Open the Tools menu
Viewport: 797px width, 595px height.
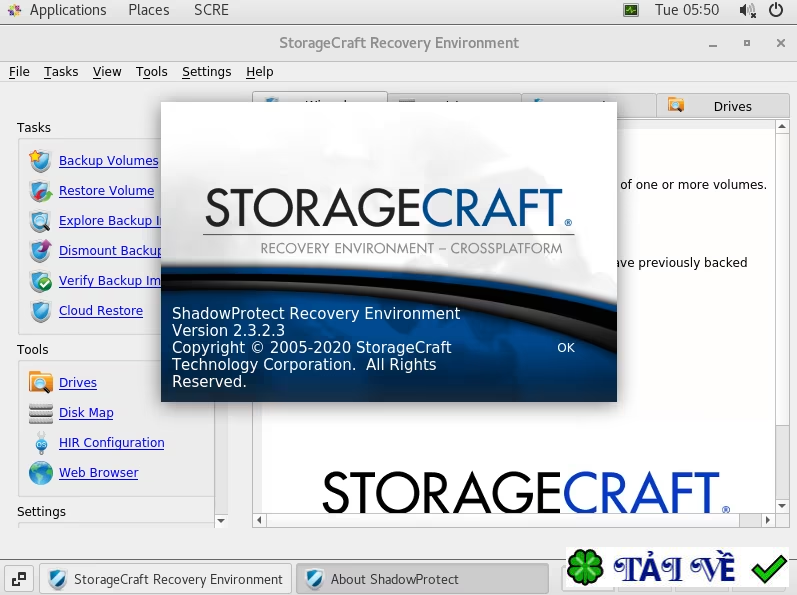(151, 72)
